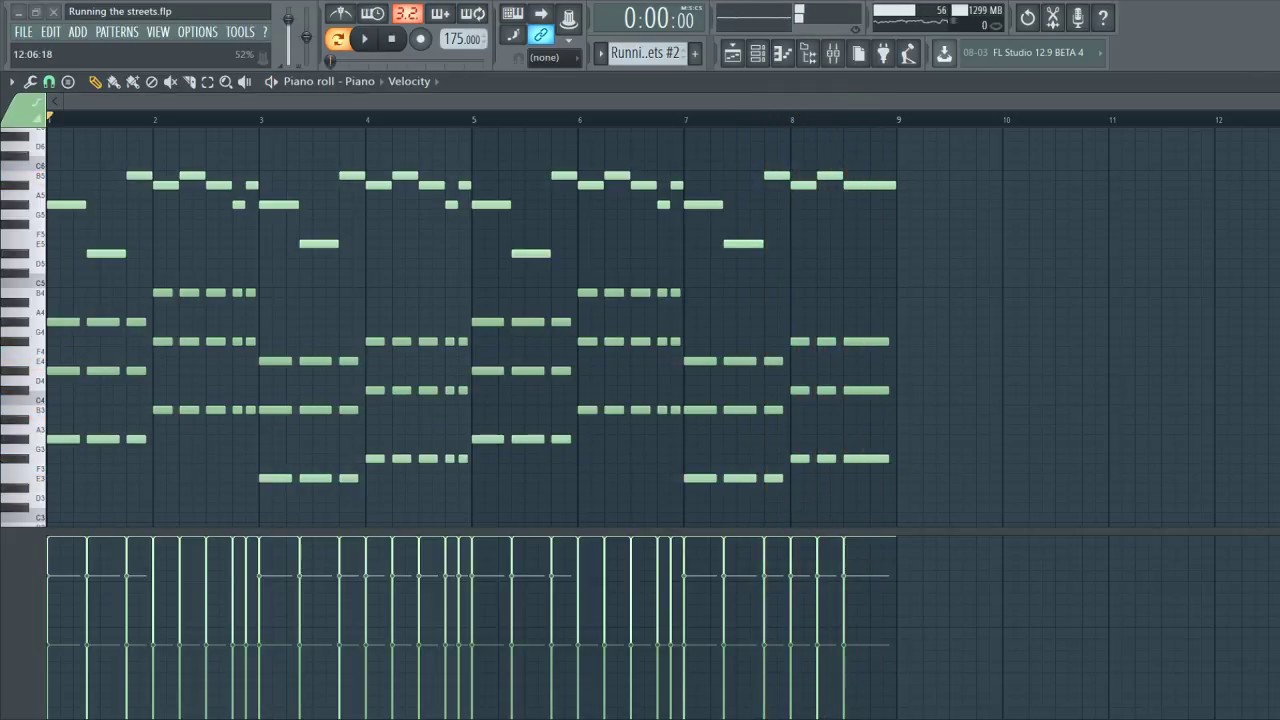
Task: Toggle overdub blend recording button
Action: pos(440,14)
